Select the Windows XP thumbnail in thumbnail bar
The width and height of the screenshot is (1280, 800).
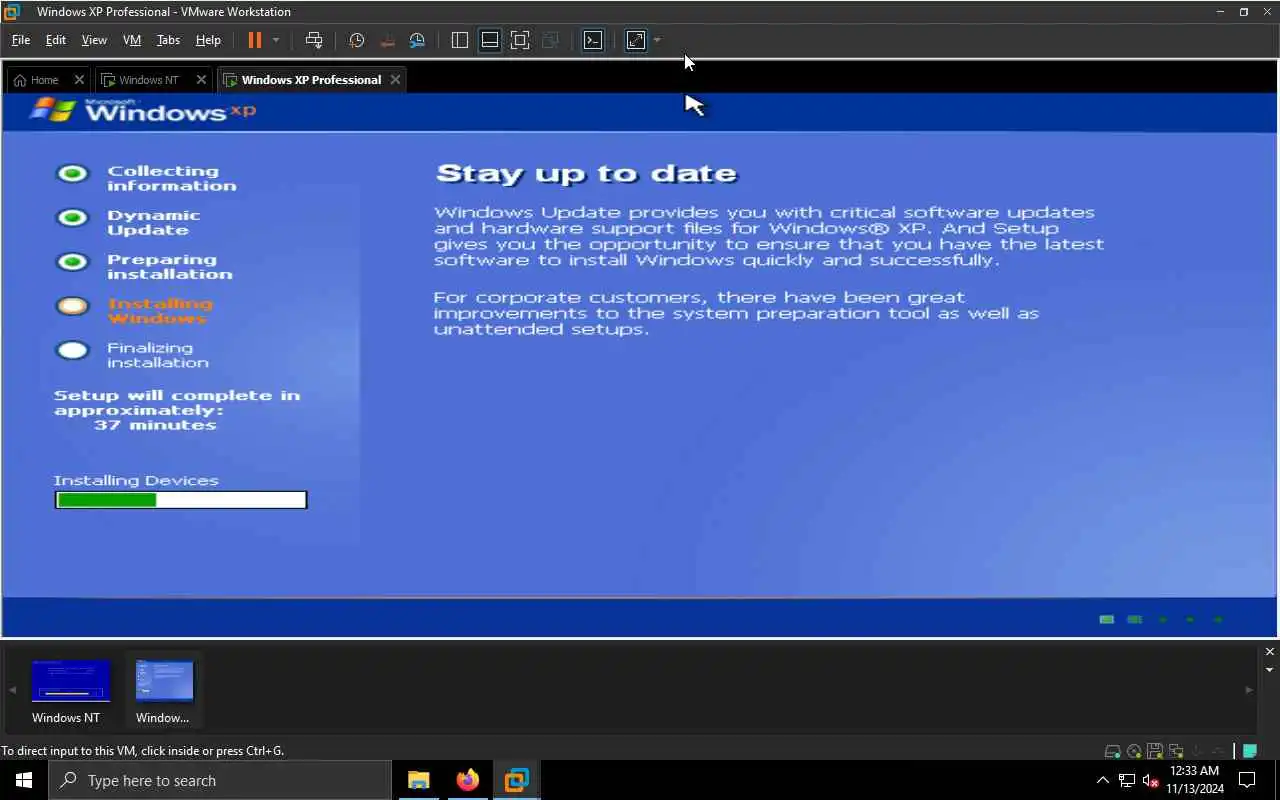pyautogui.click(x=163, y=689)
